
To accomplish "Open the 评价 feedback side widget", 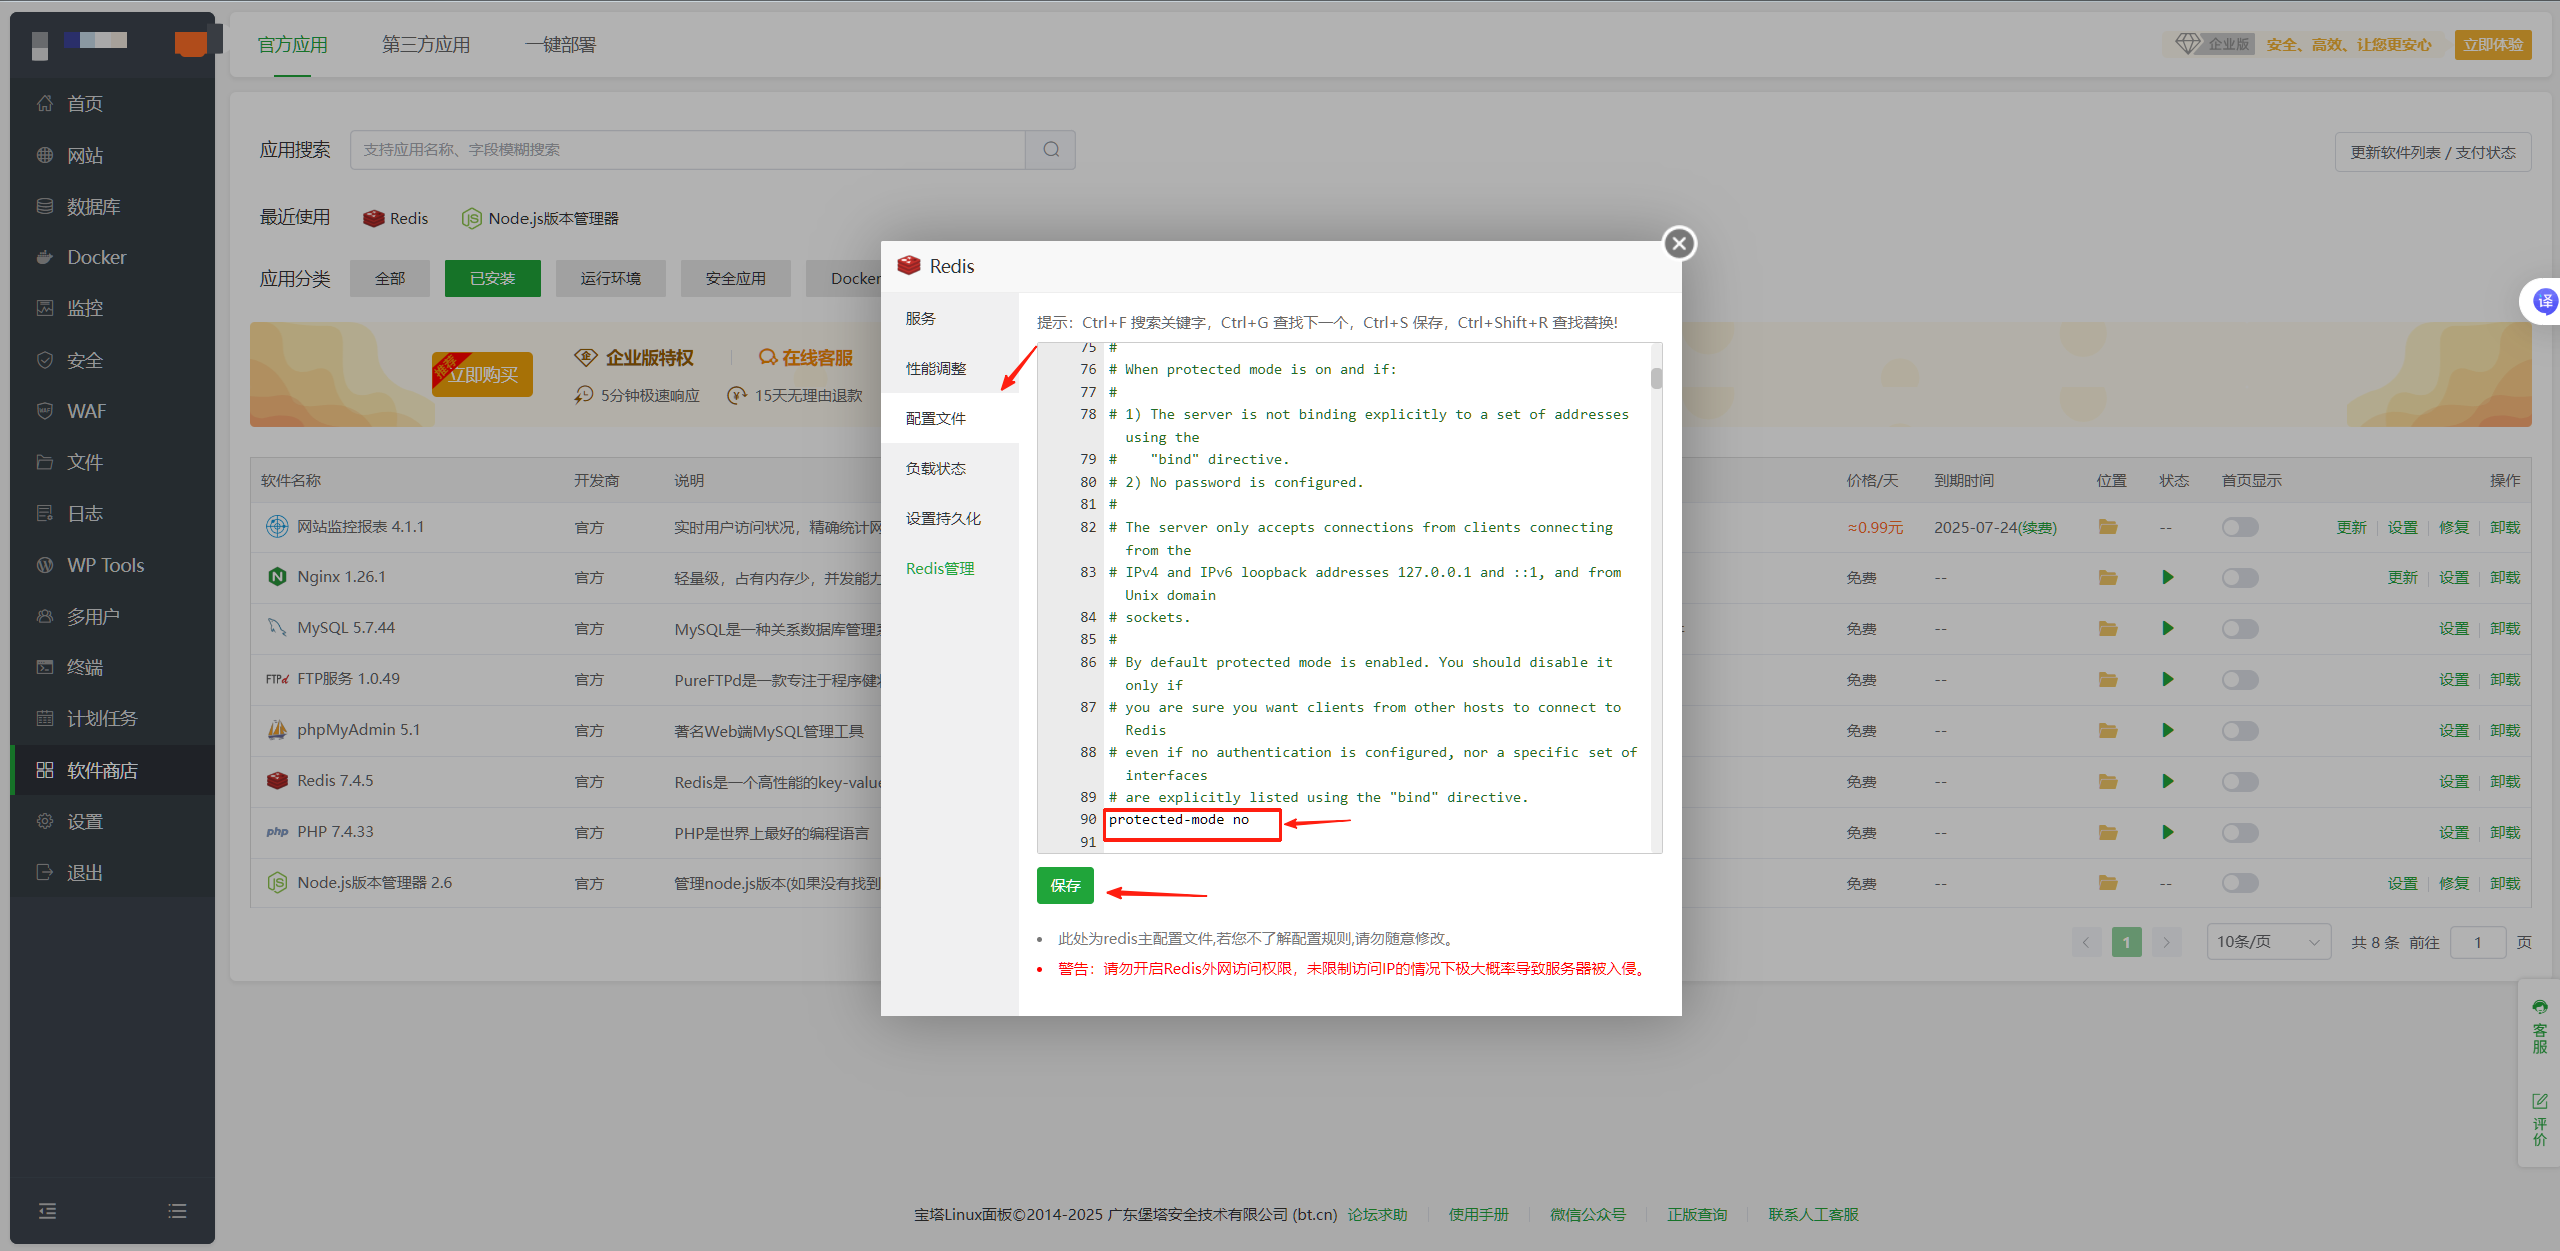I will tap(2539, 1119).
